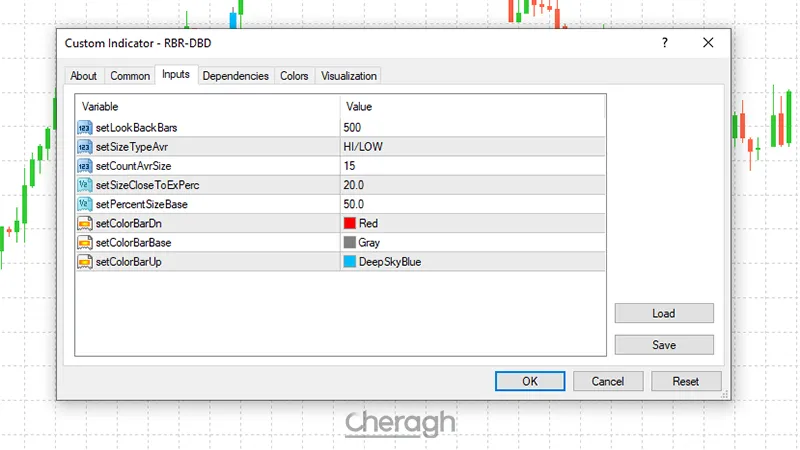Click the icon next to setPercentSizeBase
Screen dimensions: 800x450
click(85, 203)
